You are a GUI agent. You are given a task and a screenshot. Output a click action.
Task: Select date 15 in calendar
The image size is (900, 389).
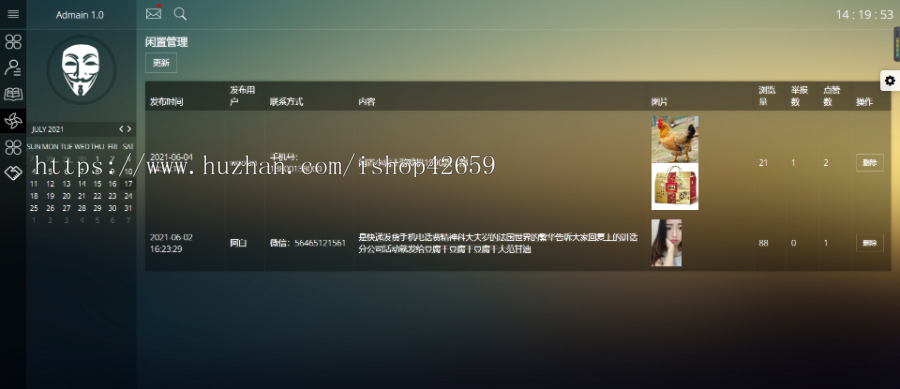click(x=98, y=184)
